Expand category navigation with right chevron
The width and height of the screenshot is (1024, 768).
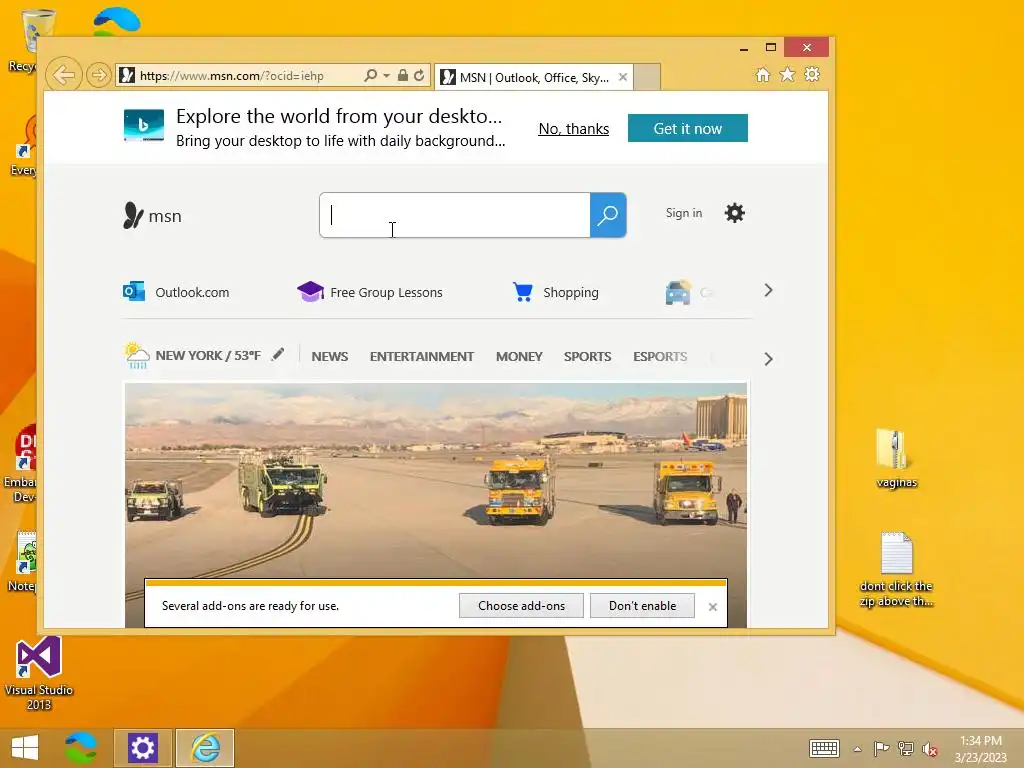pos(768,359)
